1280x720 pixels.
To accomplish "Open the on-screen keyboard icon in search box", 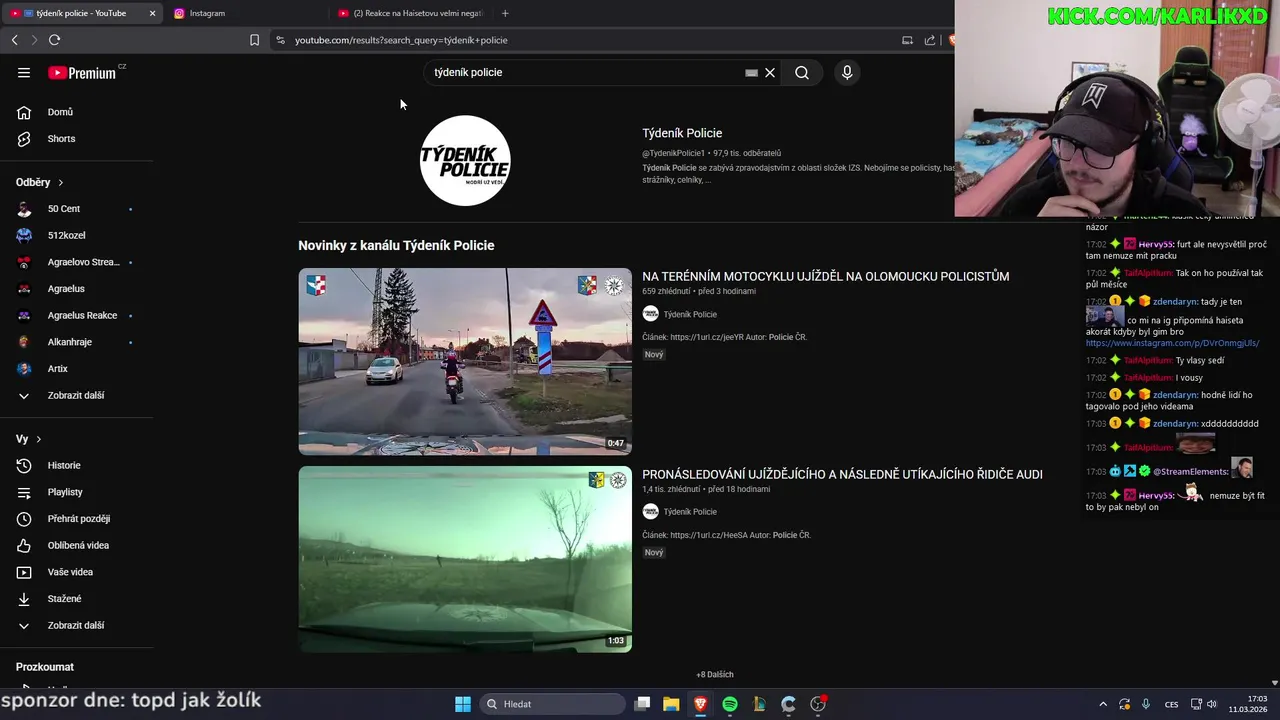I will pyautogui.click(x=751, y=72).
